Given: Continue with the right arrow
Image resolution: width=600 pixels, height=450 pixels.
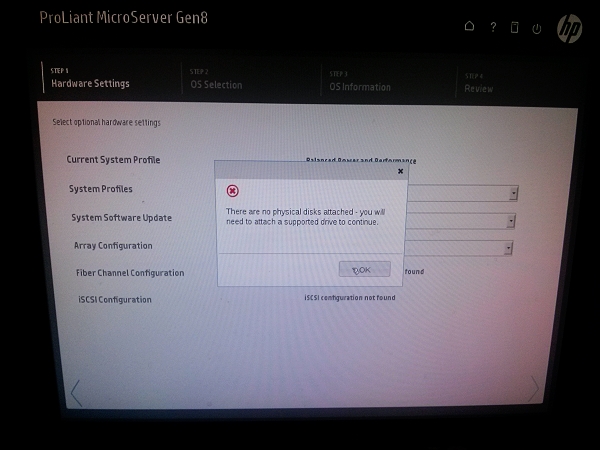Looking at the screenshot, I should [533, 388].
